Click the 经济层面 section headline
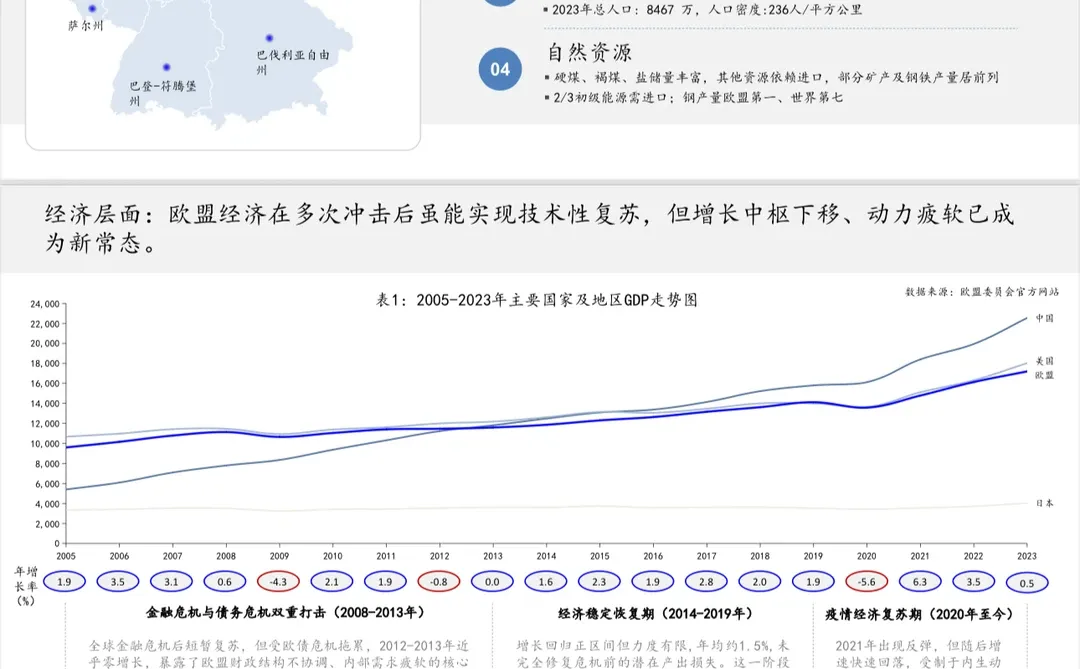 click(529, 228)
